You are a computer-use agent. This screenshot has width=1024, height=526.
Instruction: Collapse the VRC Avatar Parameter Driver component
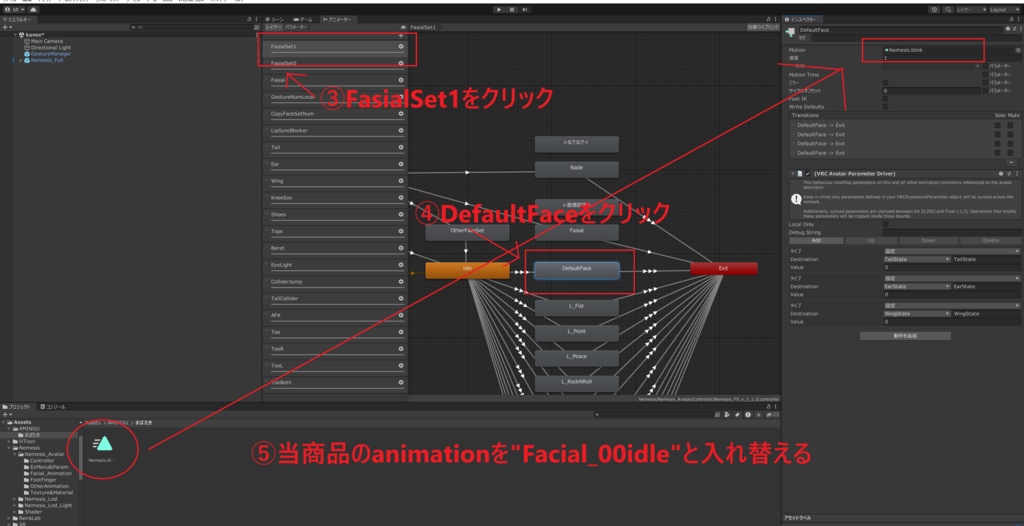792,173
